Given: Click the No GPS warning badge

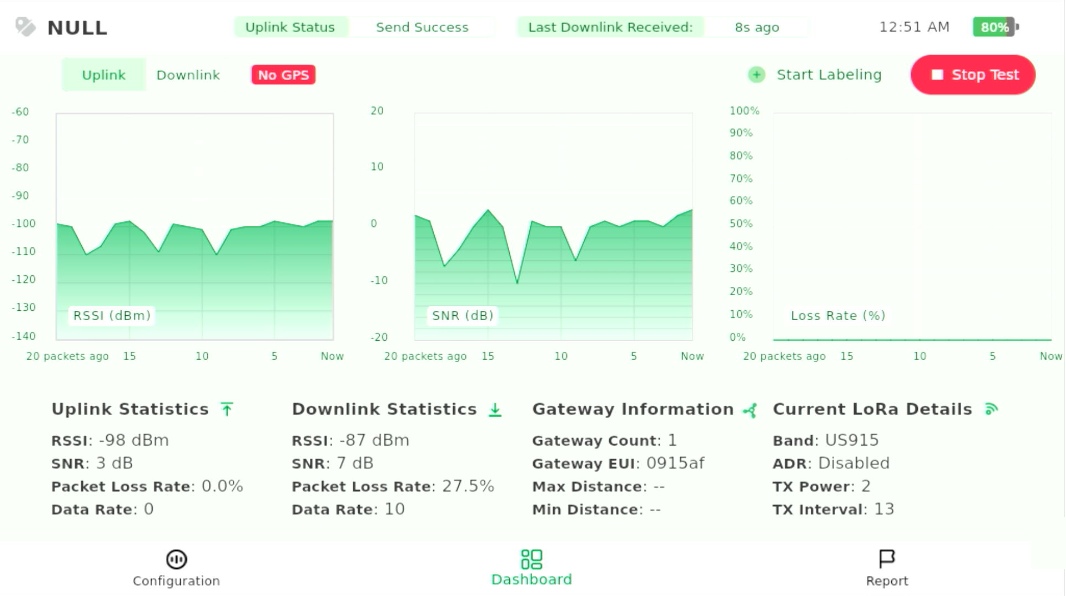Looking at the screenshot, I should pyautogui.click(x=283, y=75).
